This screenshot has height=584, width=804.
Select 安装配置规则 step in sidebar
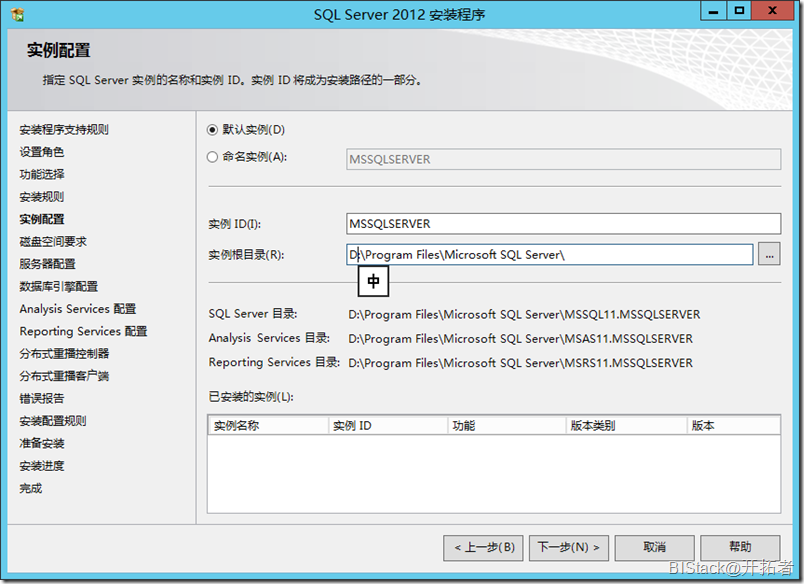click(53, 421)
